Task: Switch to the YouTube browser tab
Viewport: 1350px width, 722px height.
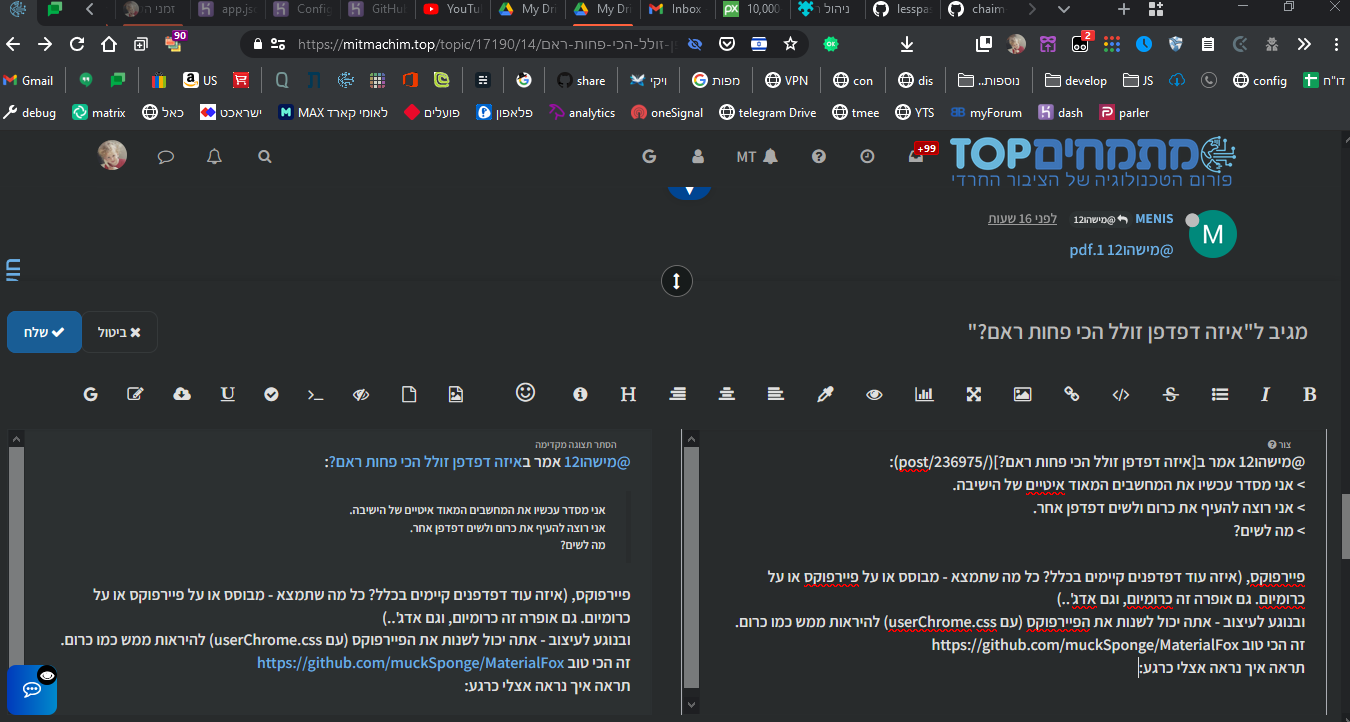Action: pyautogui.click(x=451, y=9)
